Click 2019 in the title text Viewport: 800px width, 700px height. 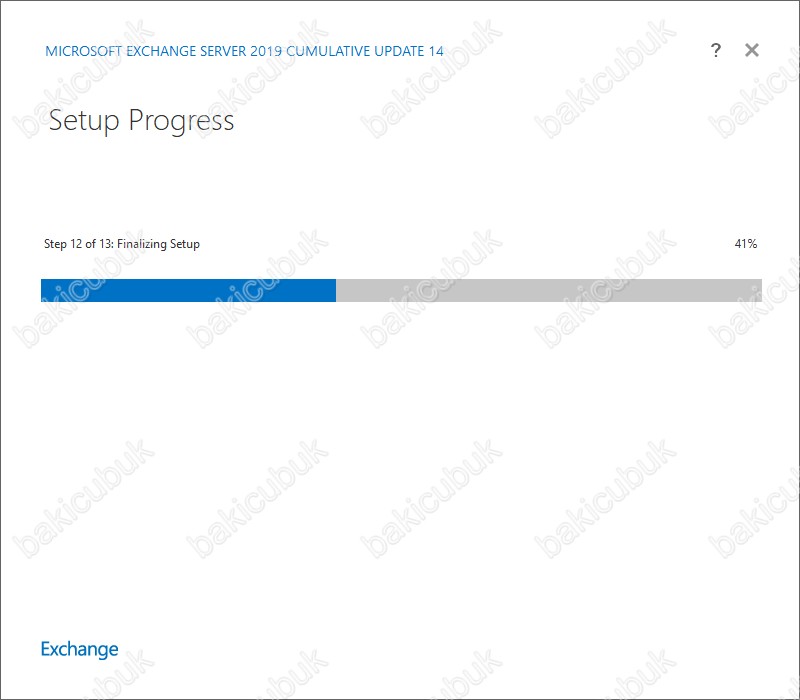click(266, 51)
